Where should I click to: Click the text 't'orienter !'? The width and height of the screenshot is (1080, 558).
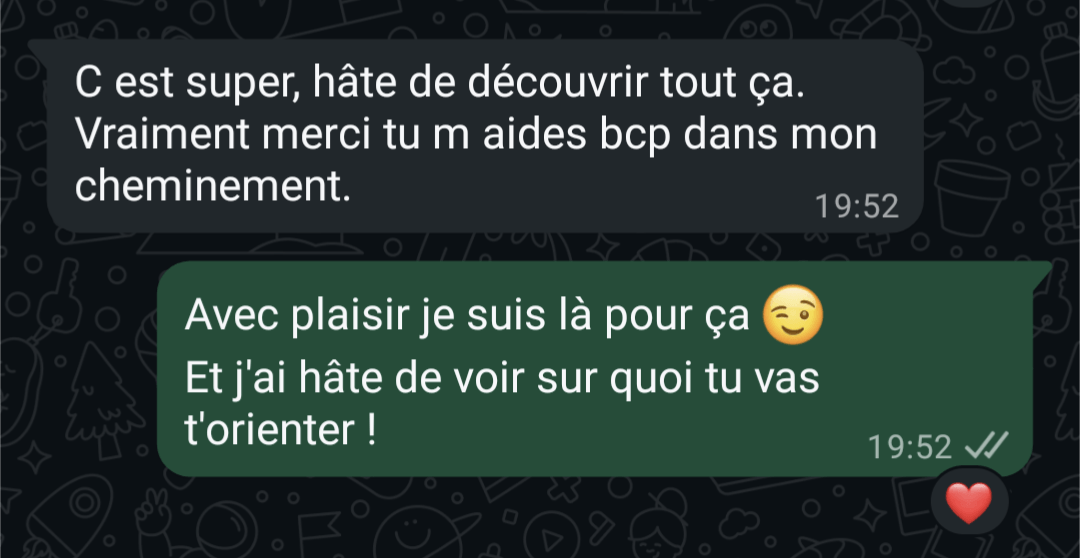(281, 431)
